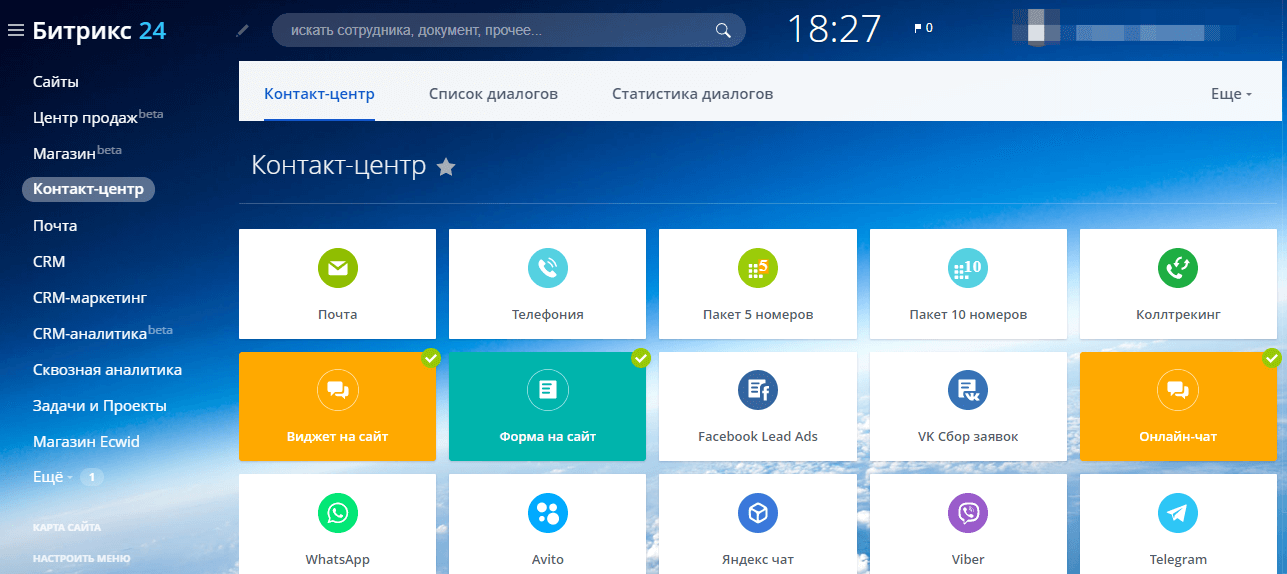Expand Ещё in the left sidebar
The image size is (1287, 574).
click(x=52, y=477)
